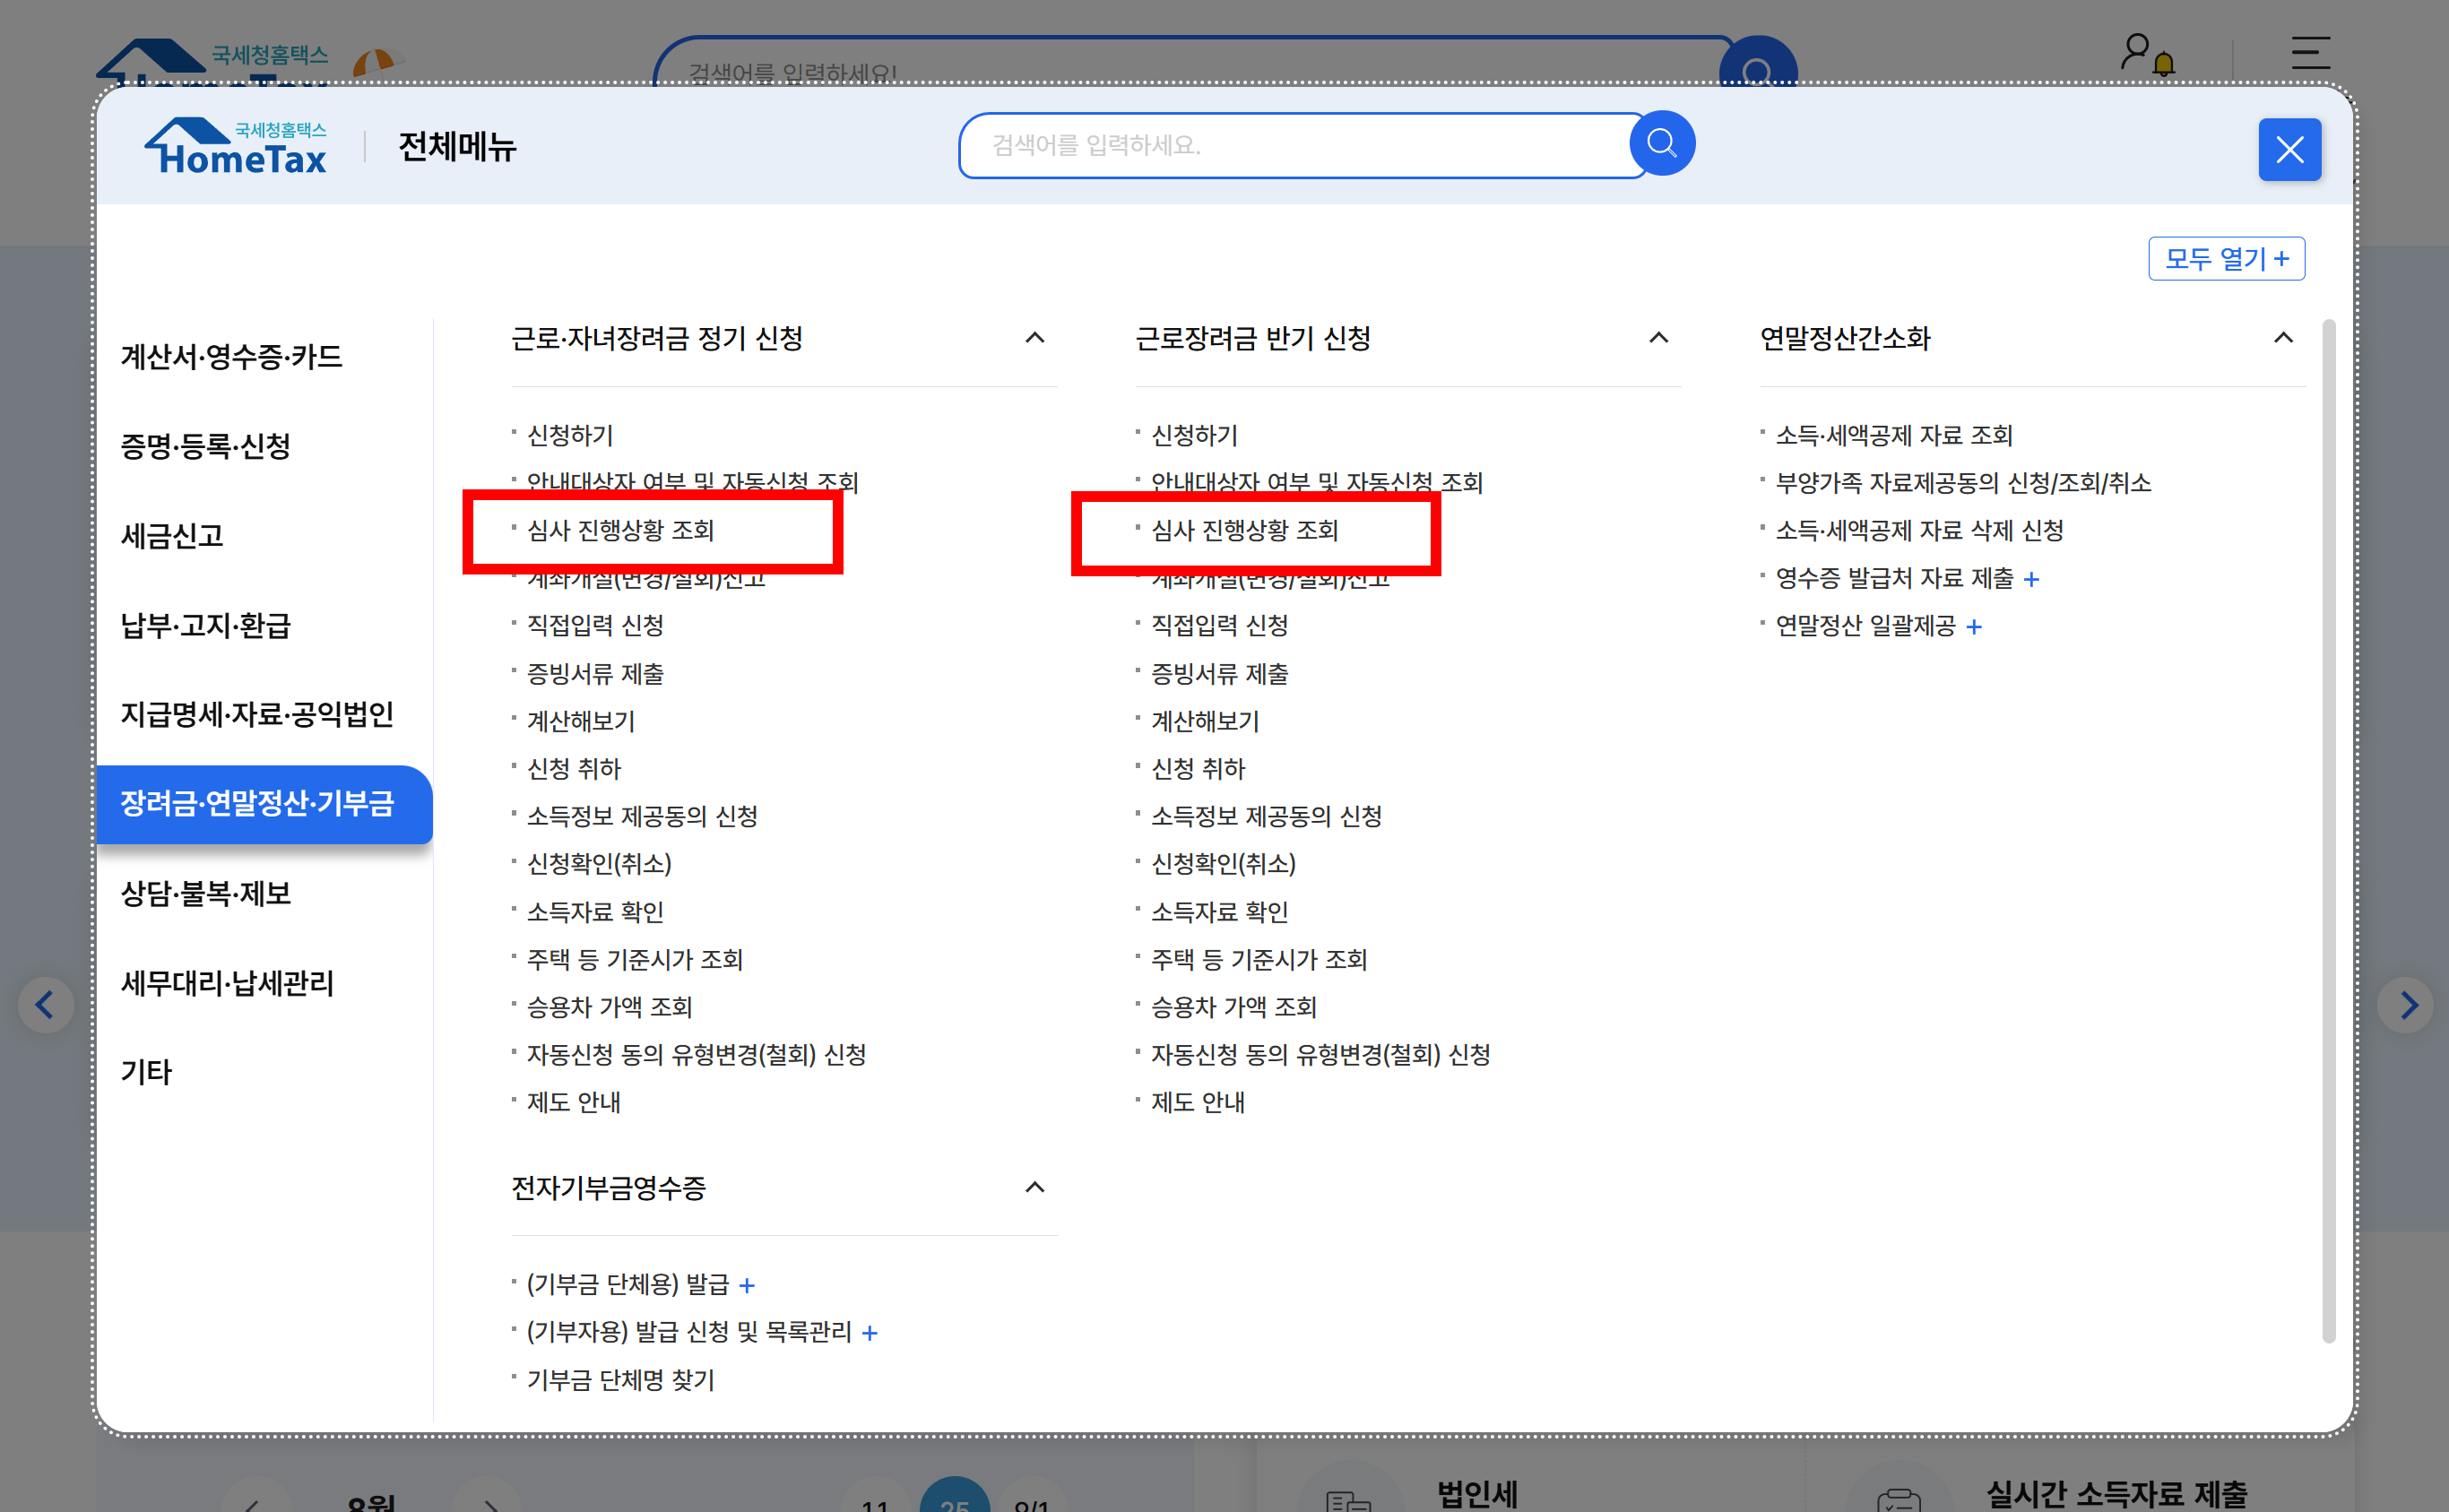Expand (기부자용) 발급 신청 및 목록관리 plus icon

click(869, 1333)
